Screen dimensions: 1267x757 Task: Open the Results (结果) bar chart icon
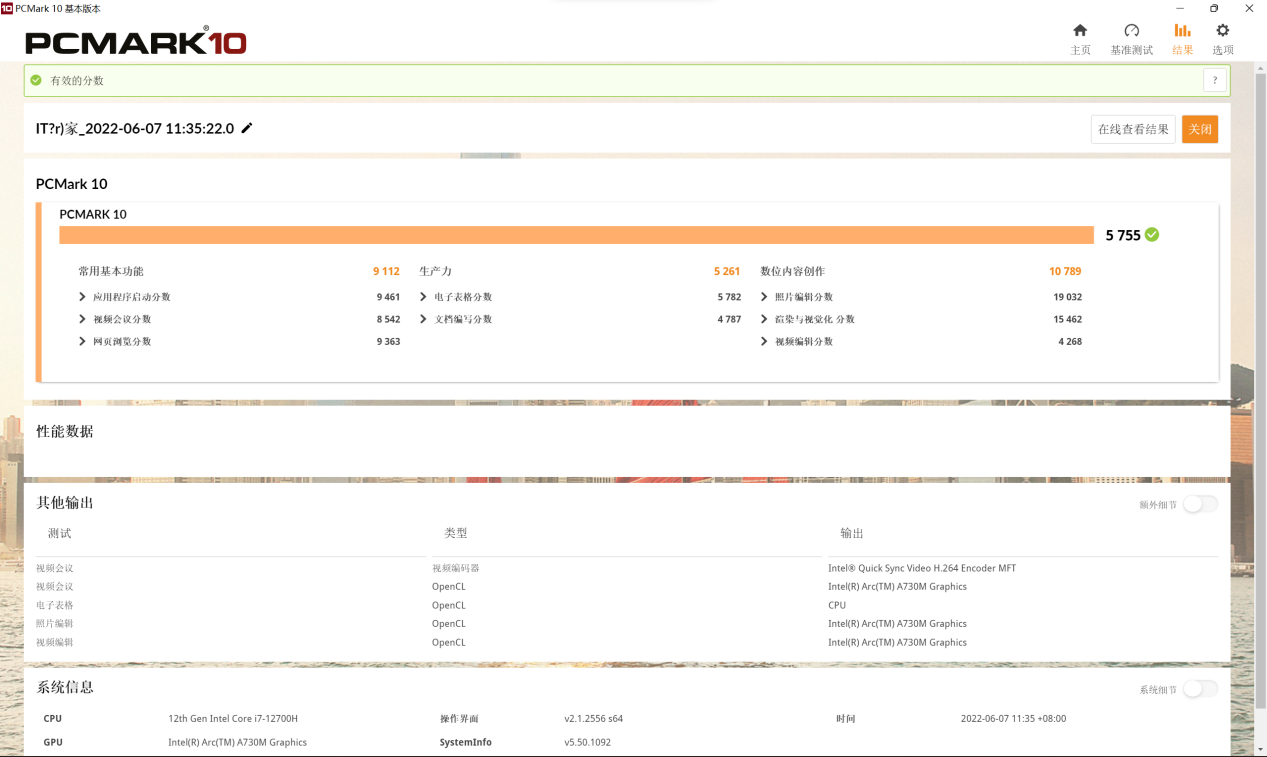click(1182, 31)
